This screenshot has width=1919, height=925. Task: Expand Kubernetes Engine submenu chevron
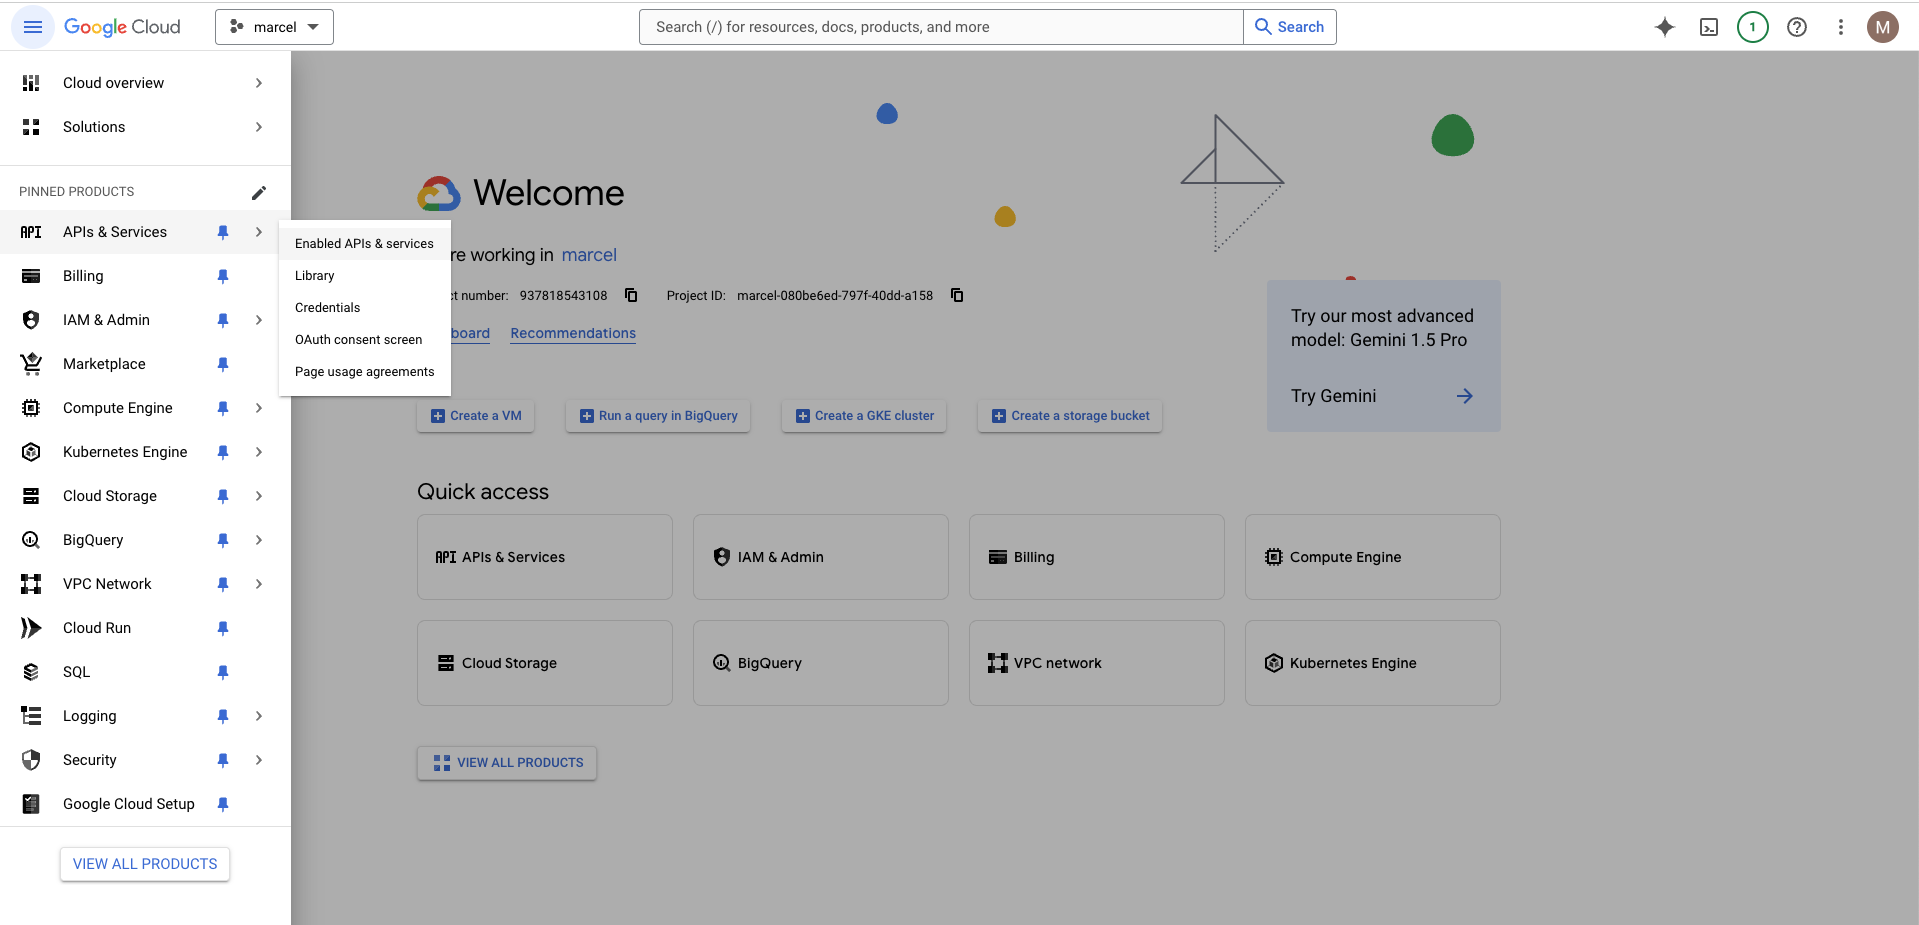[x=259, y=452]
